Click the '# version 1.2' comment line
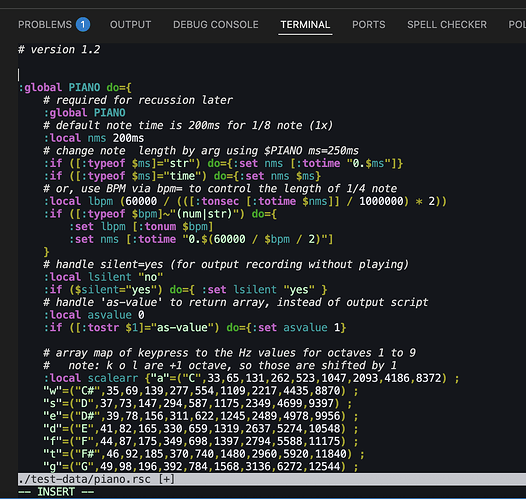The image size is (526, 499). tap(59, 50)
